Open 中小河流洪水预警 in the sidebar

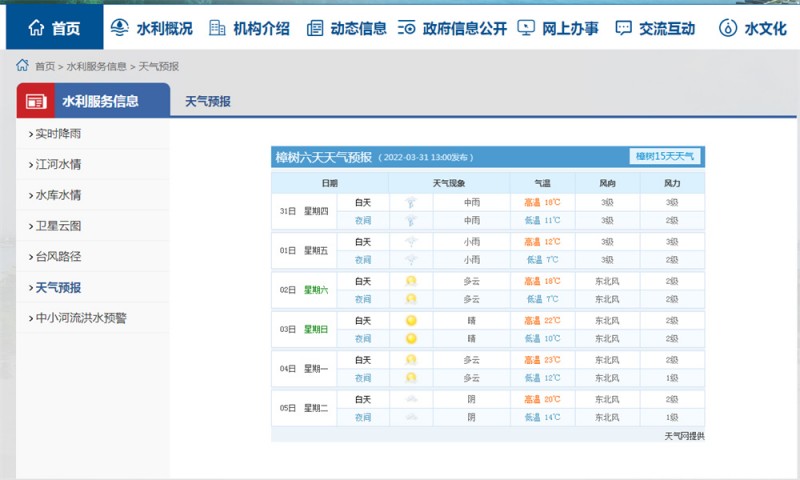click(81, 318)
